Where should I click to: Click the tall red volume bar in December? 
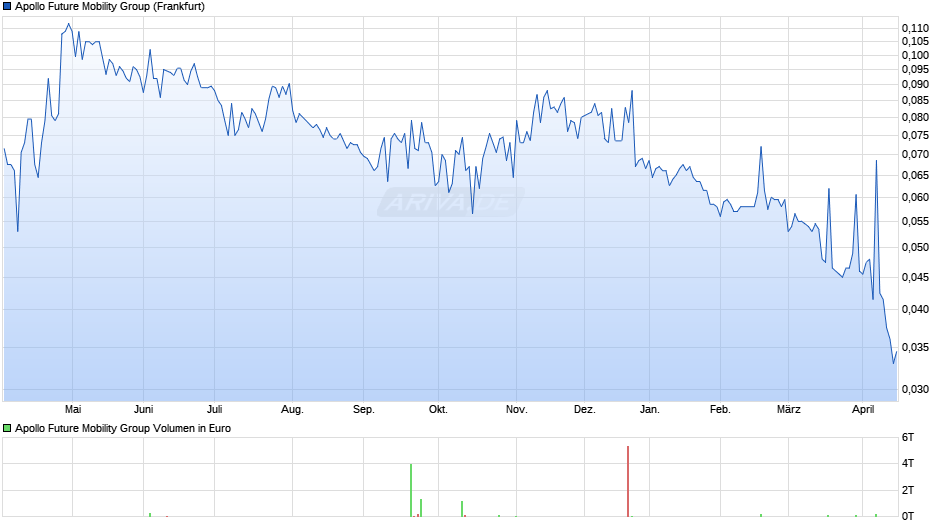[x=628, y=481]
